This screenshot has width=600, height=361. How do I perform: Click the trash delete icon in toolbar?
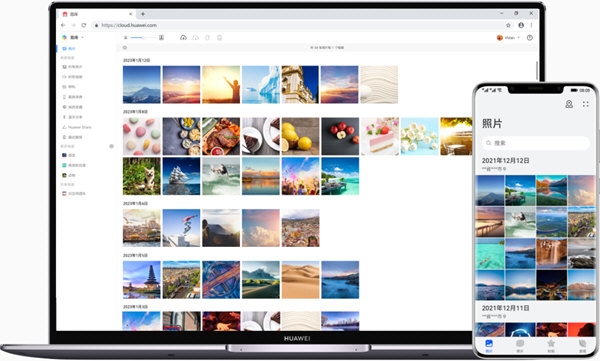220,38
